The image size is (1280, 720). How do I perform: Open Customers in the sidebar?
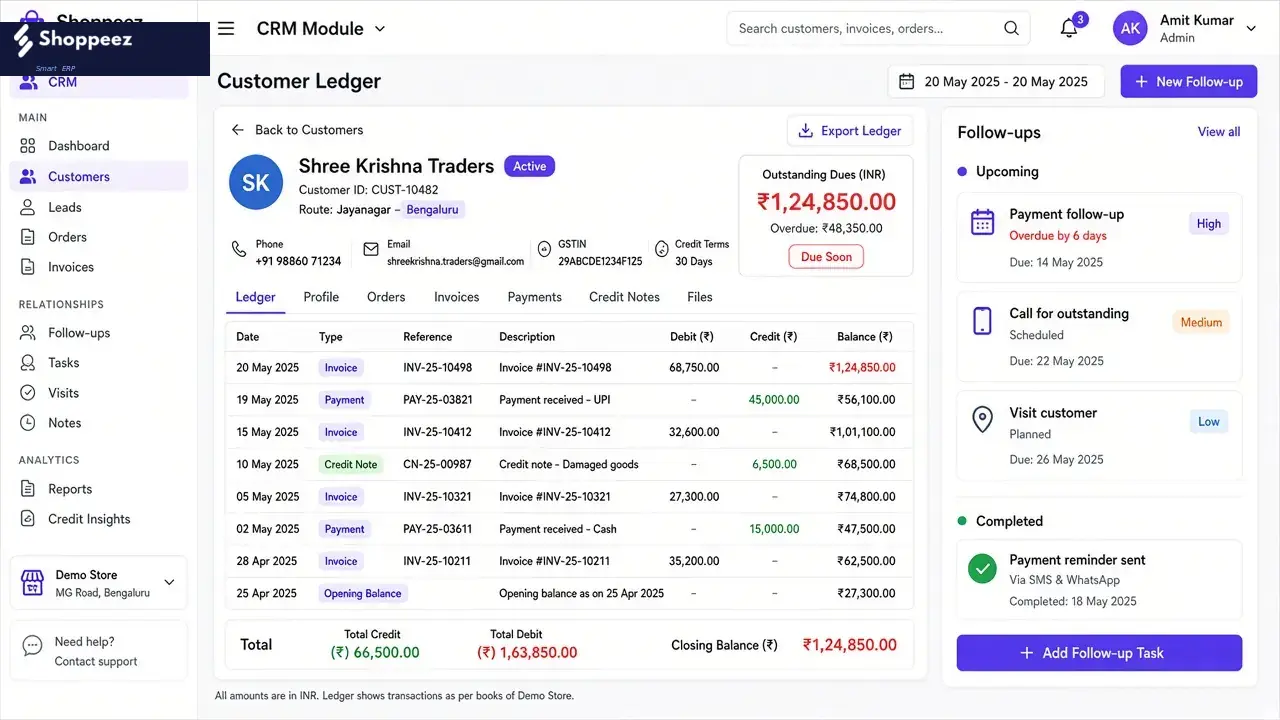point(99,177)
